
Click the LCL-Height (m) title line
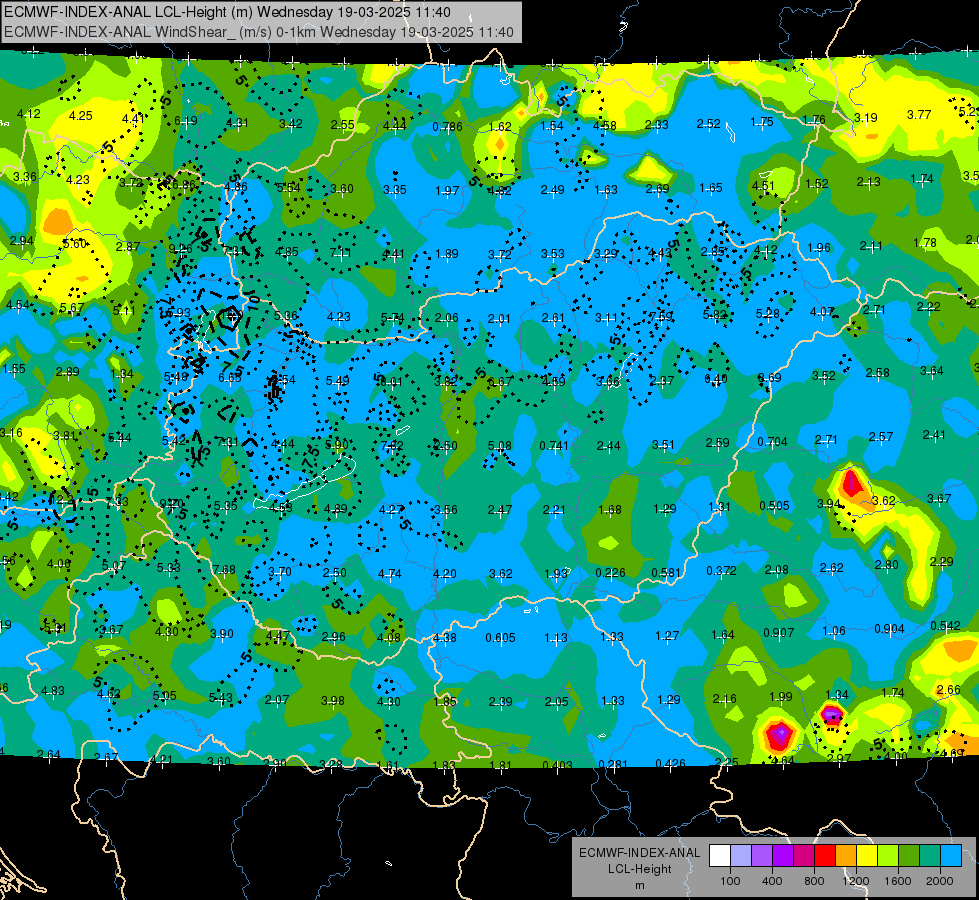click(x=227, y=12)
